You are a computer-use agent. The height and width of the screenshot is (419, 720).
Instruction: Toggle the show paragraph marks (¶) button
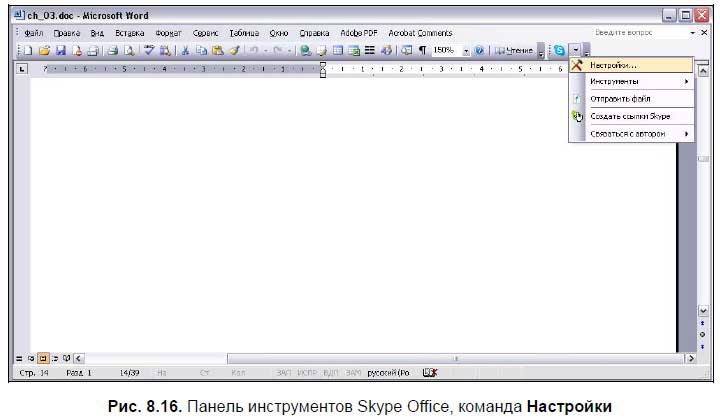tap(422, 50)
